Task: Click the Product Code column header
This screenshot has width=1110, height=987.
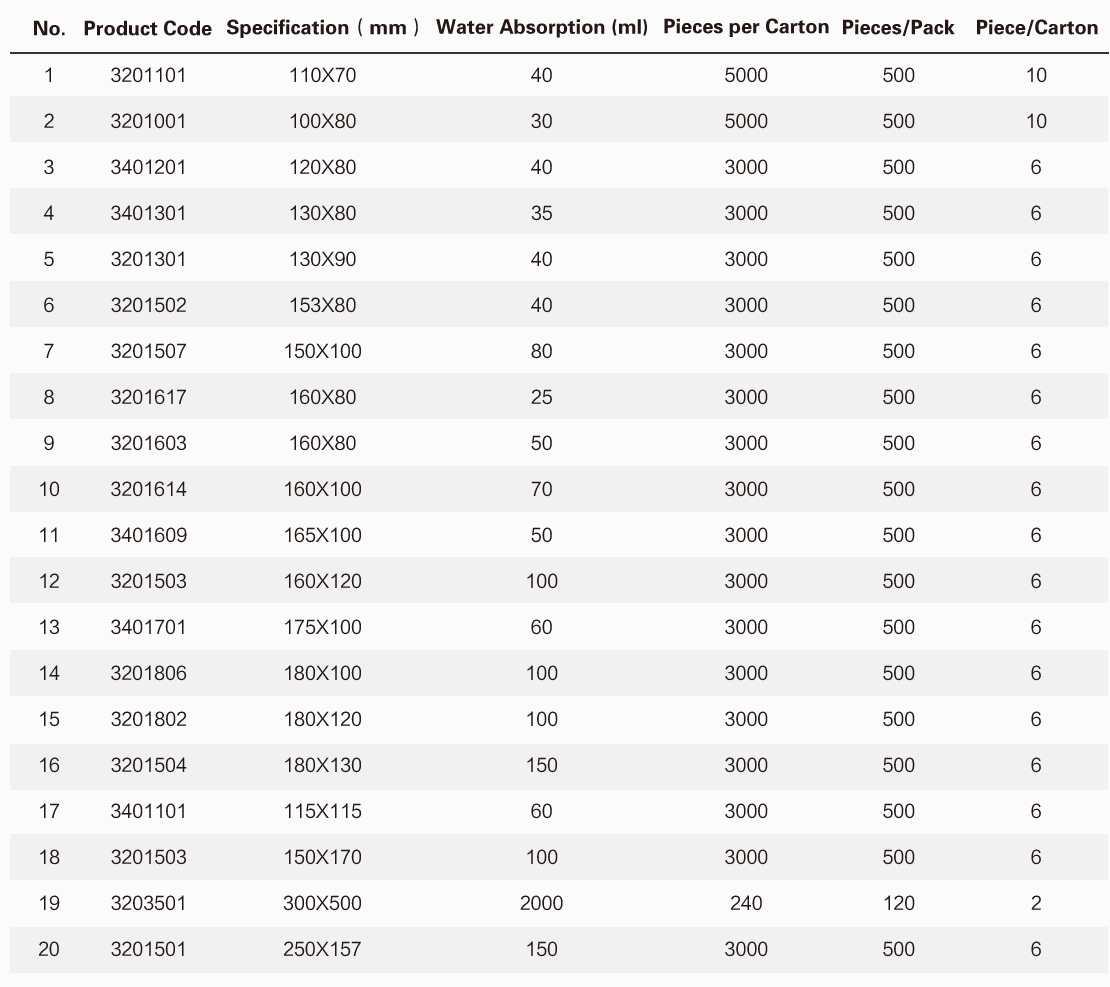Action: click(x=147, y=28)
